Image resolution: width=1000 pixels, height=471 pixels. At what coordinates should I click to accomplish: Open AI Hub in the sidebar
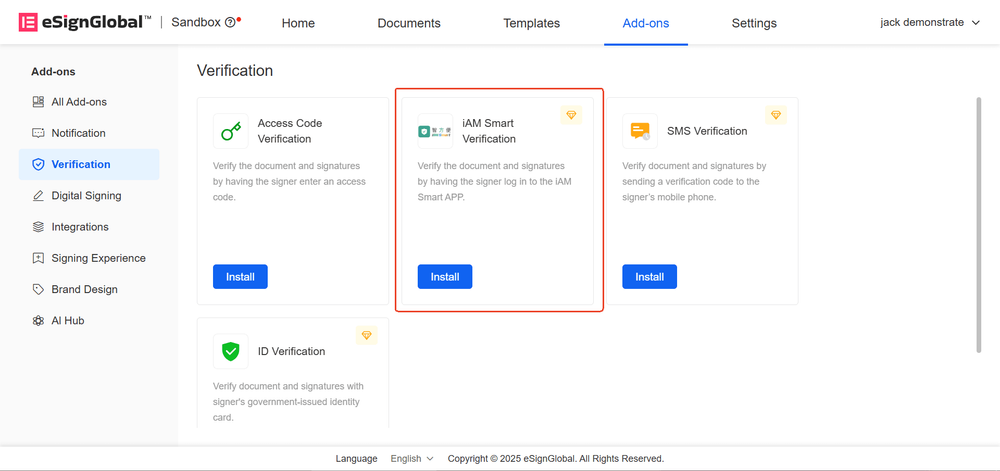68,321
